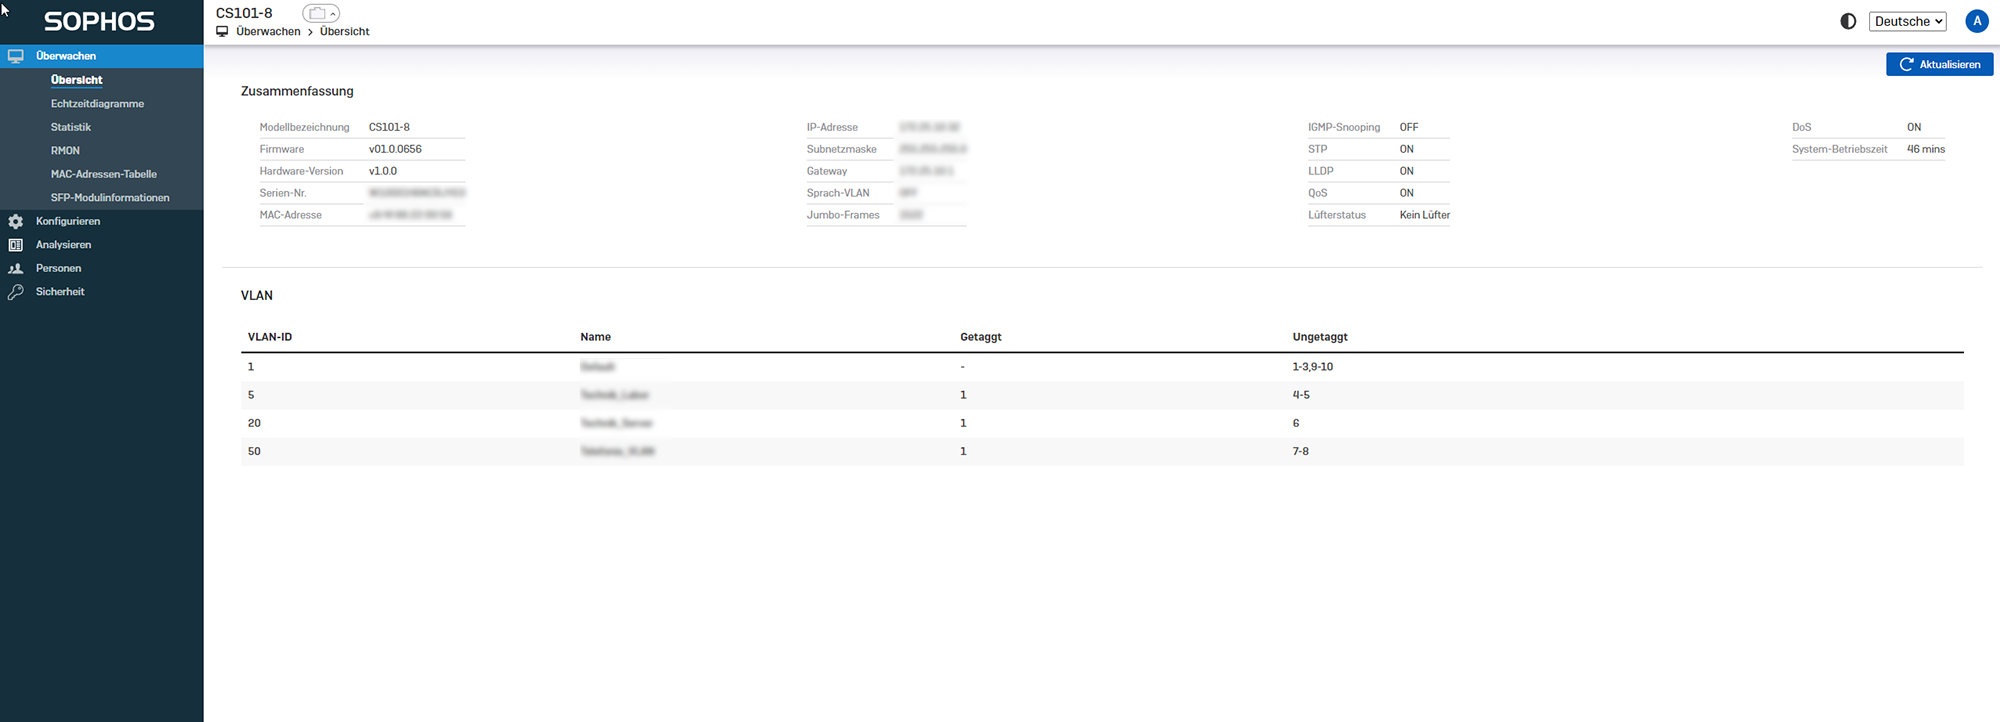Click the Personen users icon
The height and width of the screenshot is (722, 2000).
pyautogui.click(x=15, y=268)
